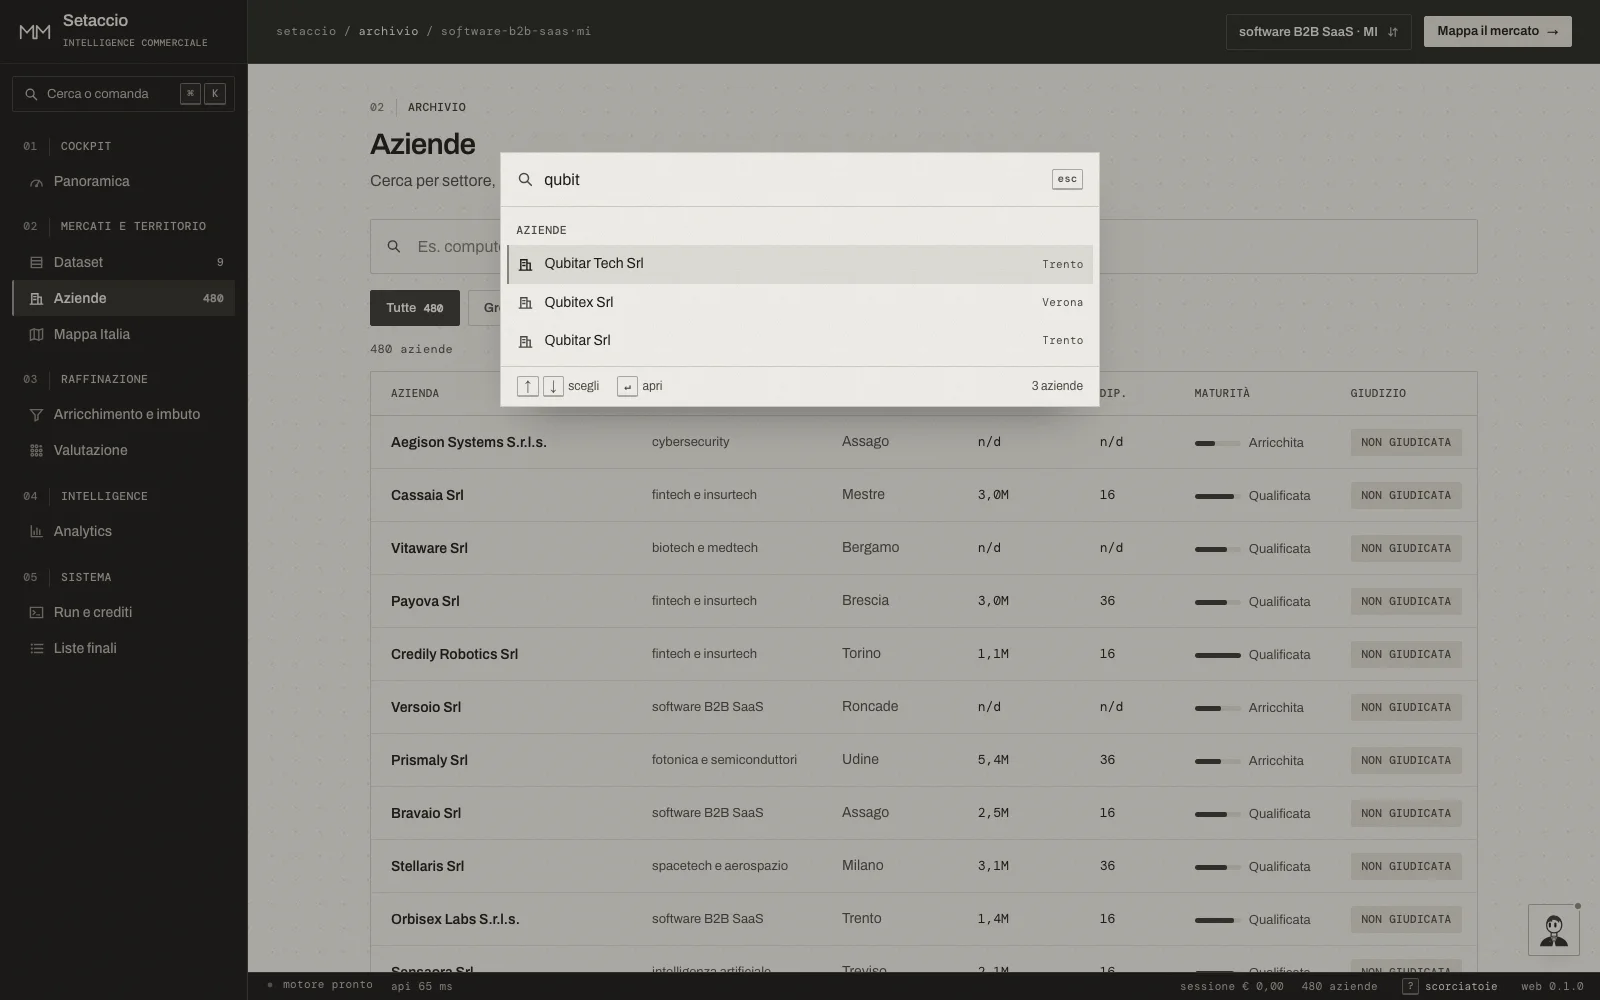Open the software B2B SaaS · MI market selector
The image size is (1600, 1000).
tap(1318, 32)
